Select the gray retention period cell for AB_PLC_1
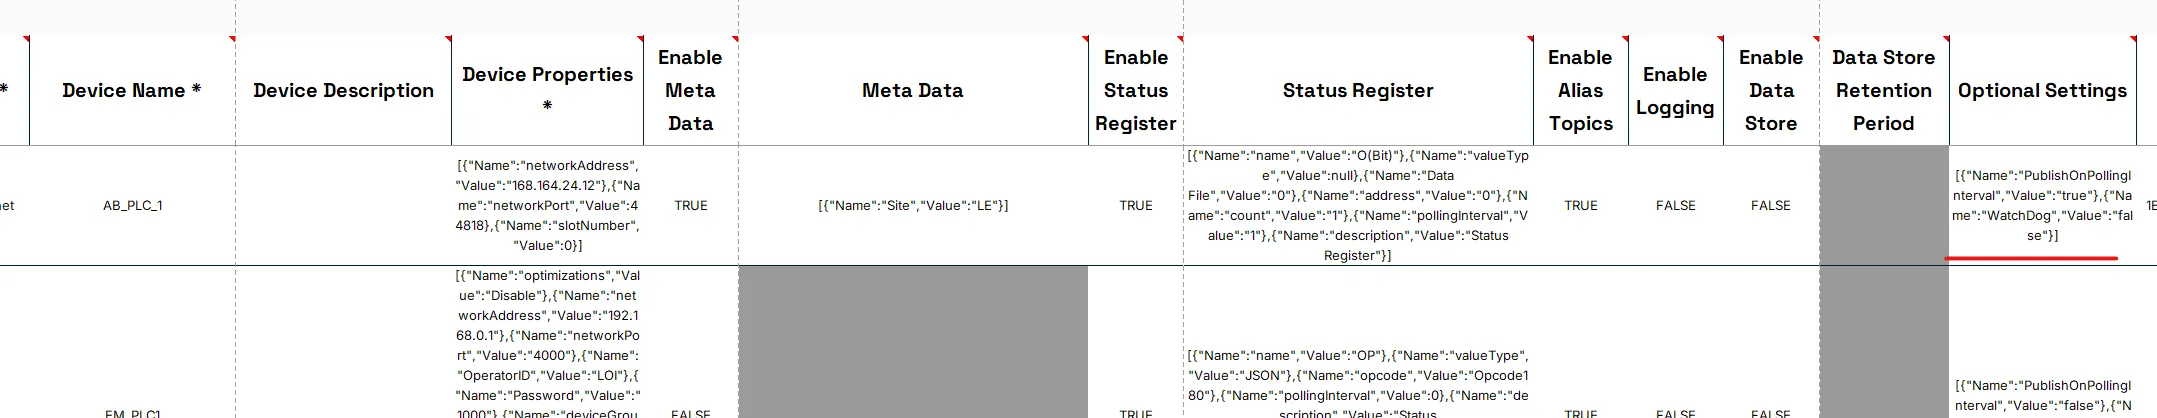Image resolution: width=2157 pixels, height=418 pixels. (1884, 205)
